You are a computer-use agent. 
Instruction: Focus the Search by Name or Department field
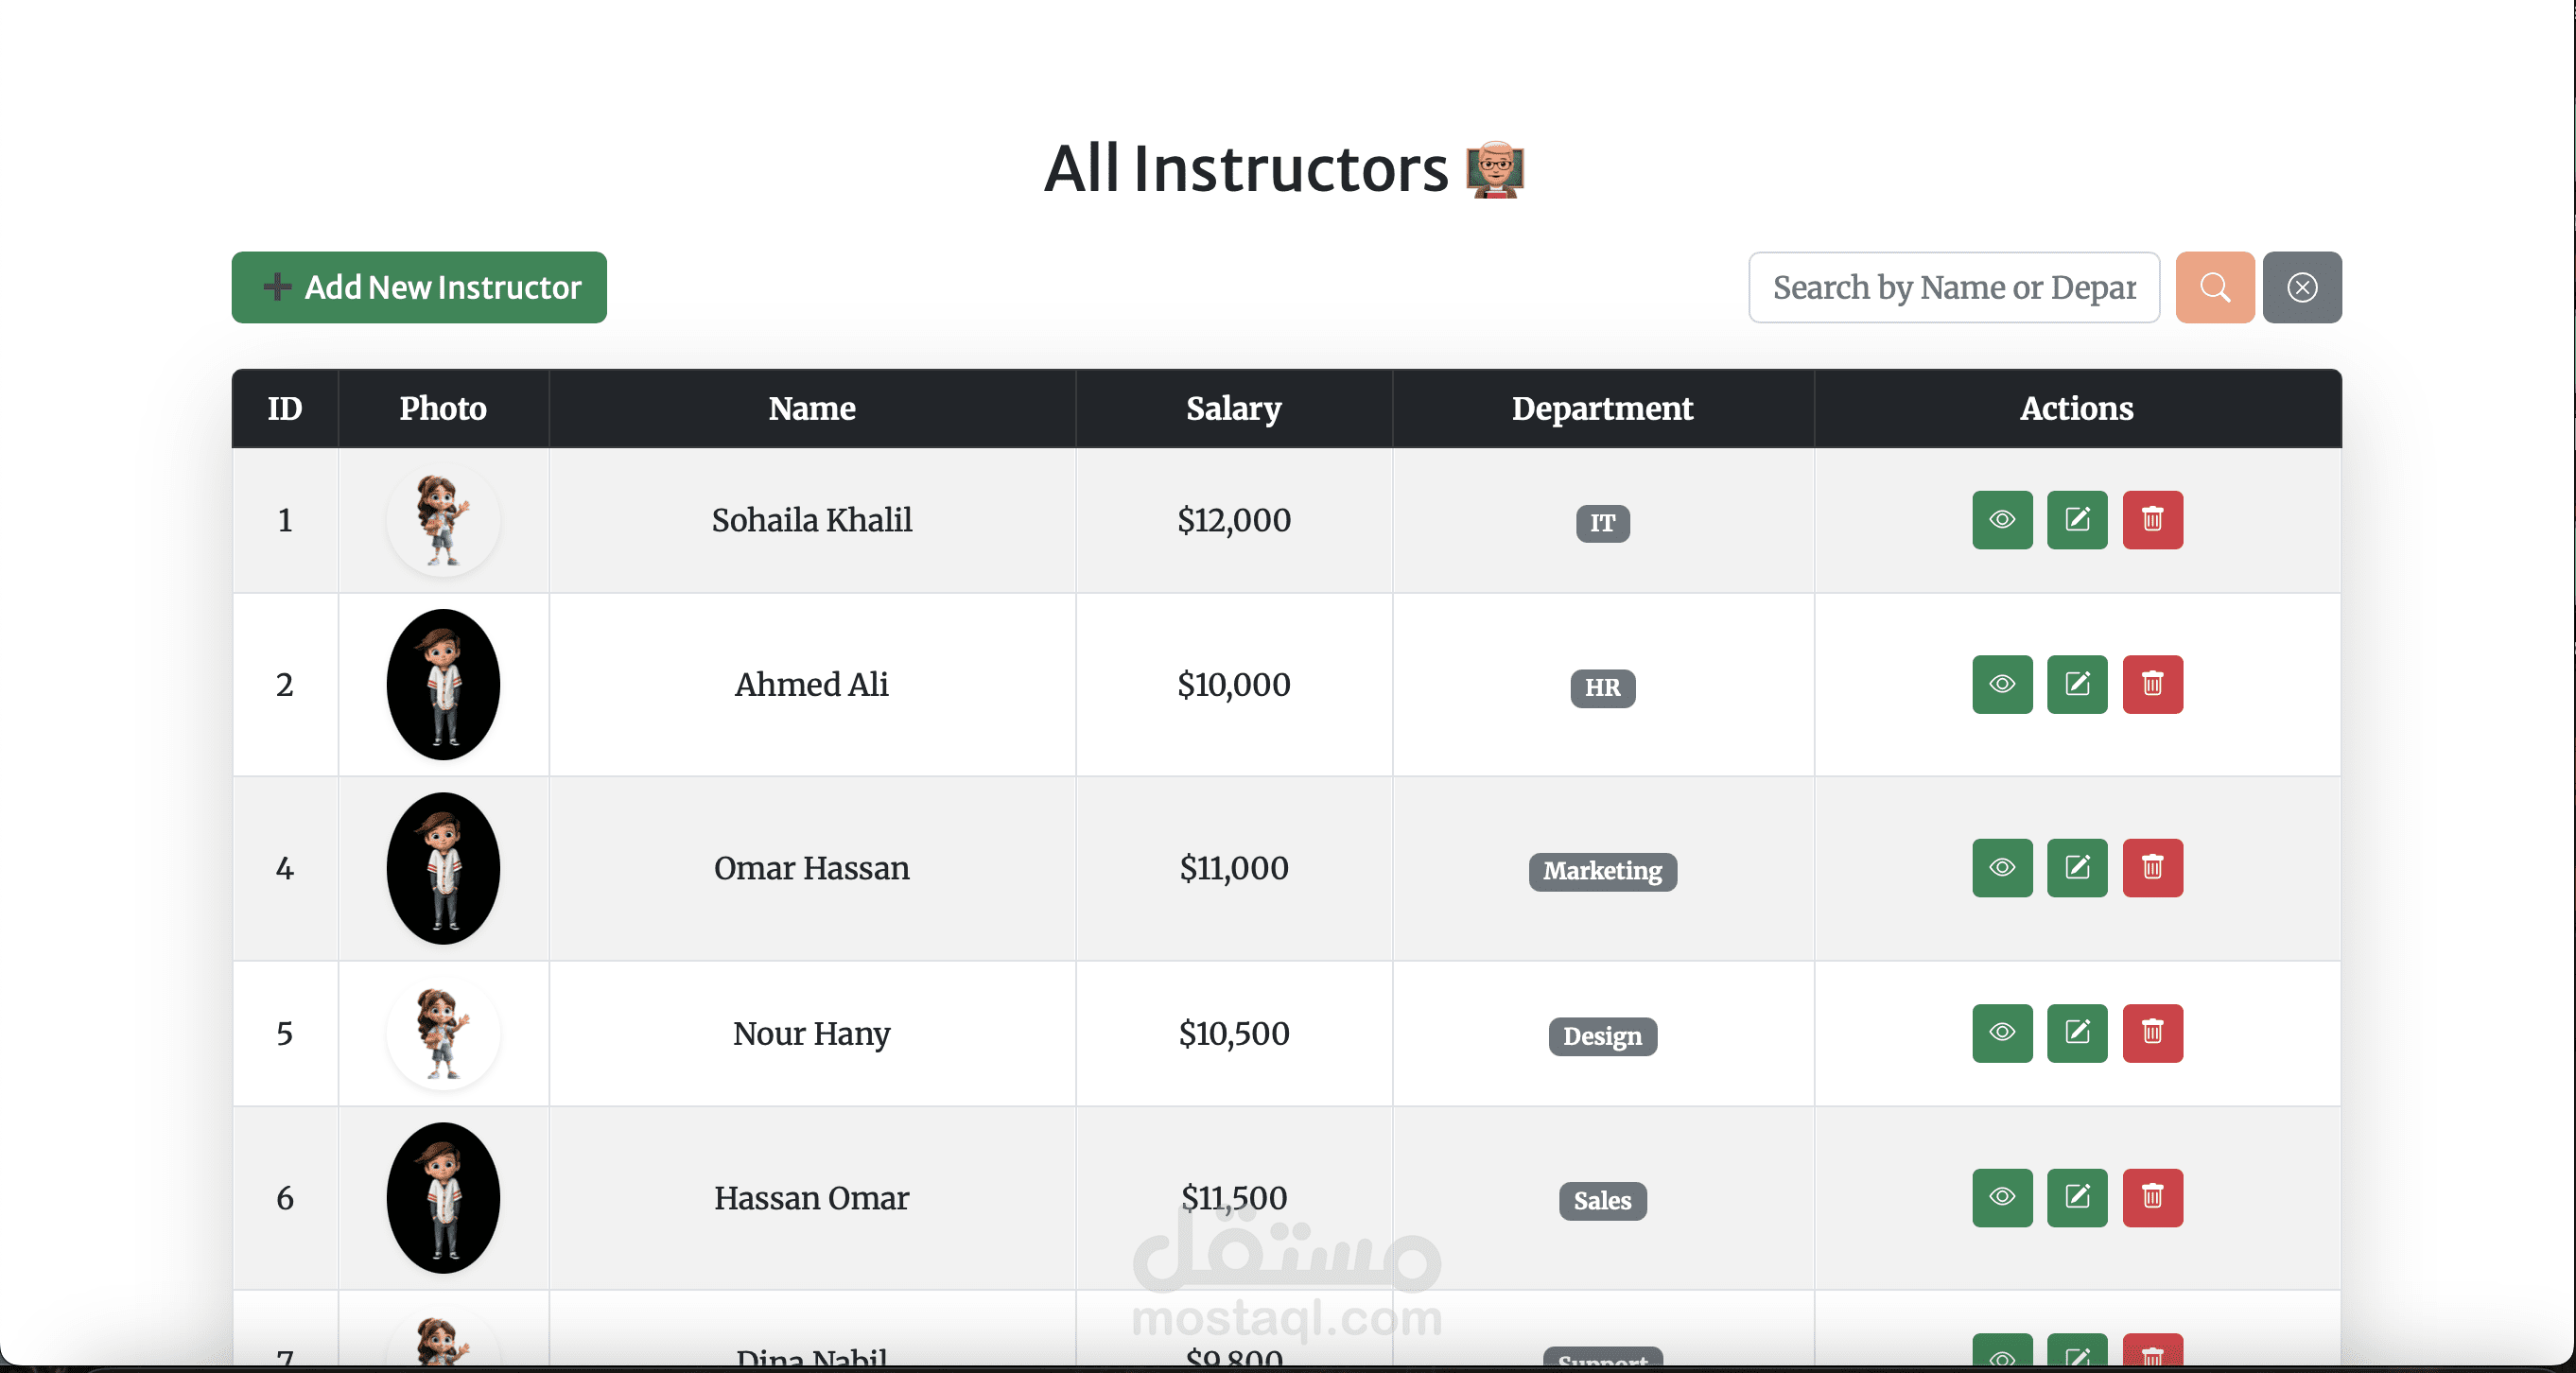click(x=1953, y=287)
